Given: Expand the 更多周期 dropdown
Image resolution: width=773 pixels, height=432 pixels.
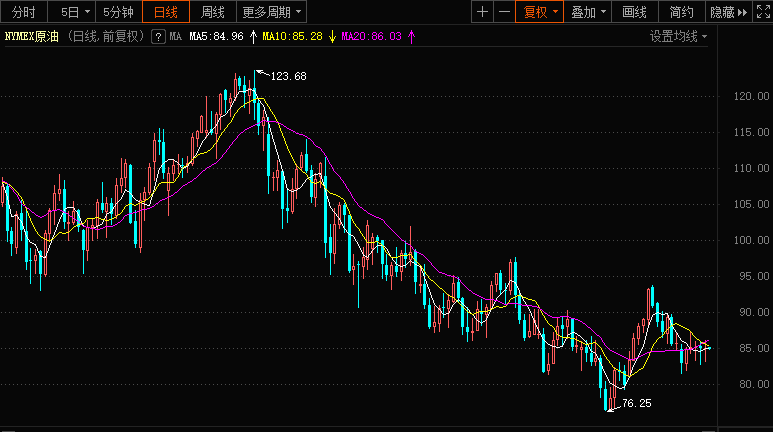Looking at the screenshot, I should (272, 12).
